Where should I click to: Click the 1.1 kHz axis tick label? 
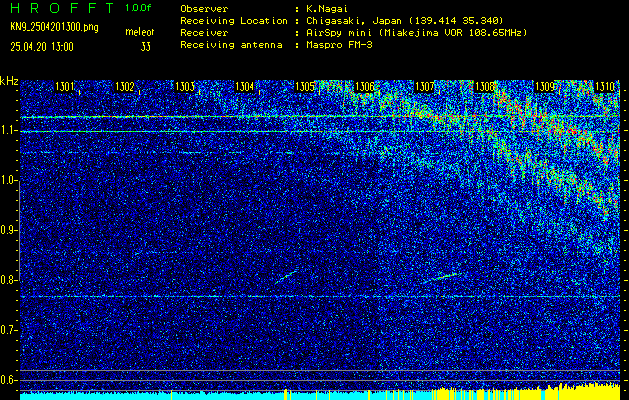(6, 130)
